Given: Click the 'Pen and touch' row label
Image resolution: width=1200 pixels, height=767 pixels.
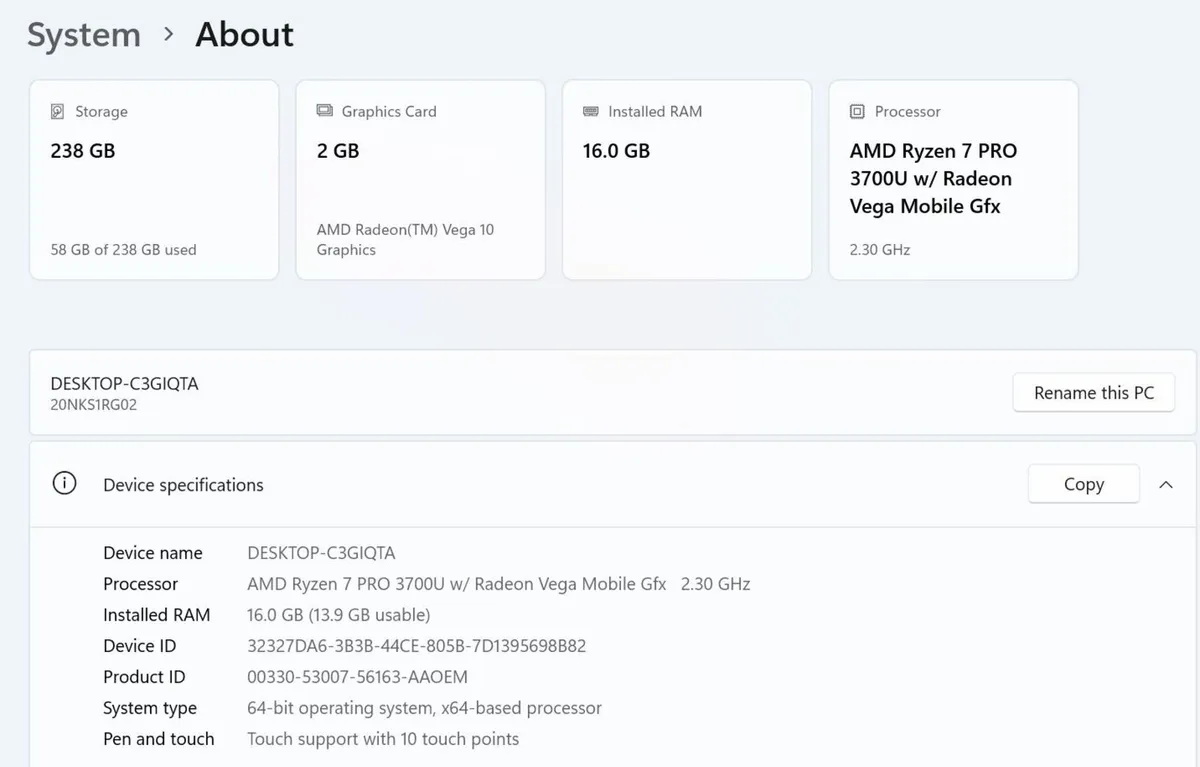Looking at the screenshot, I should (x=159, y=739).
